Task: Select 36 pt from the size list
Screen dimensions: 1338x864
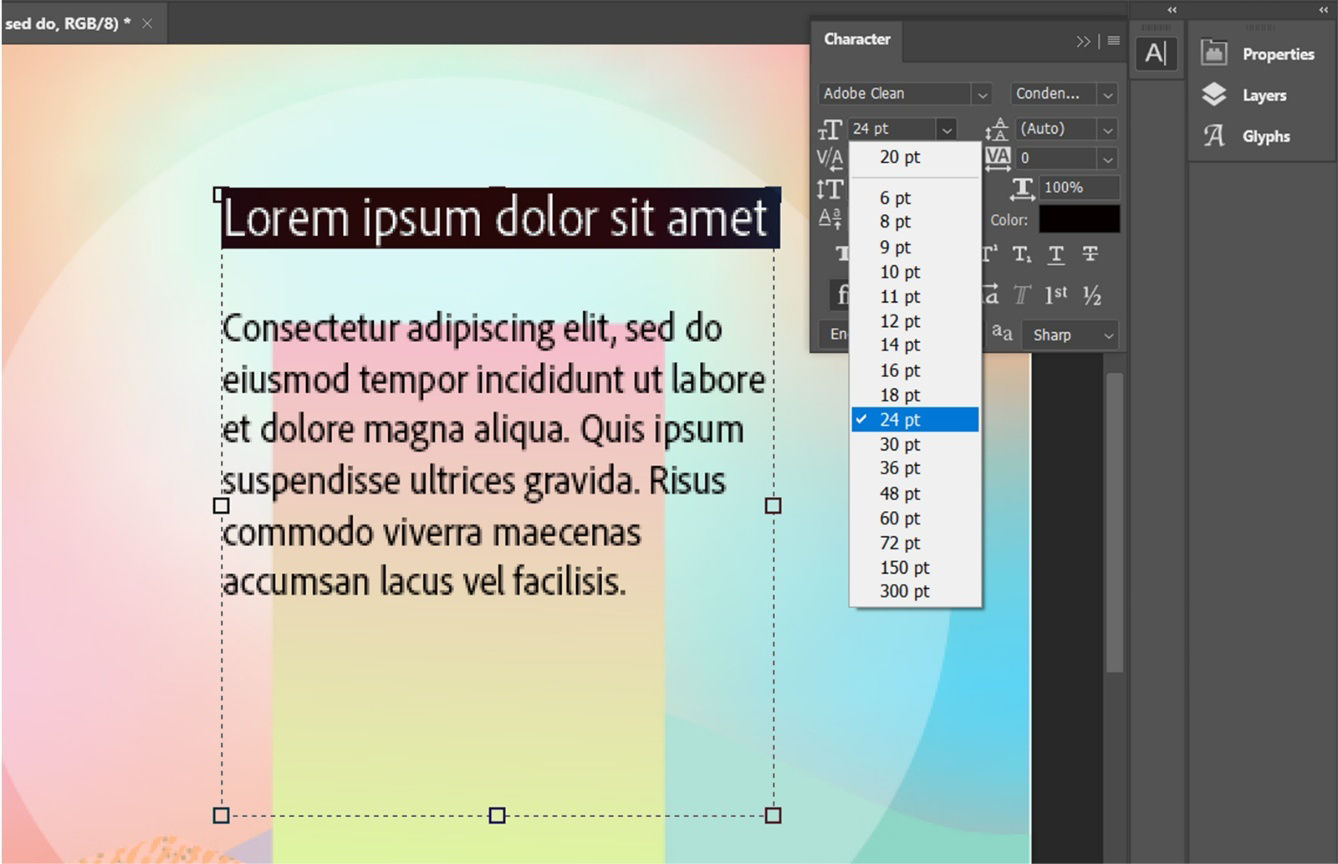Action: (899, 468)
